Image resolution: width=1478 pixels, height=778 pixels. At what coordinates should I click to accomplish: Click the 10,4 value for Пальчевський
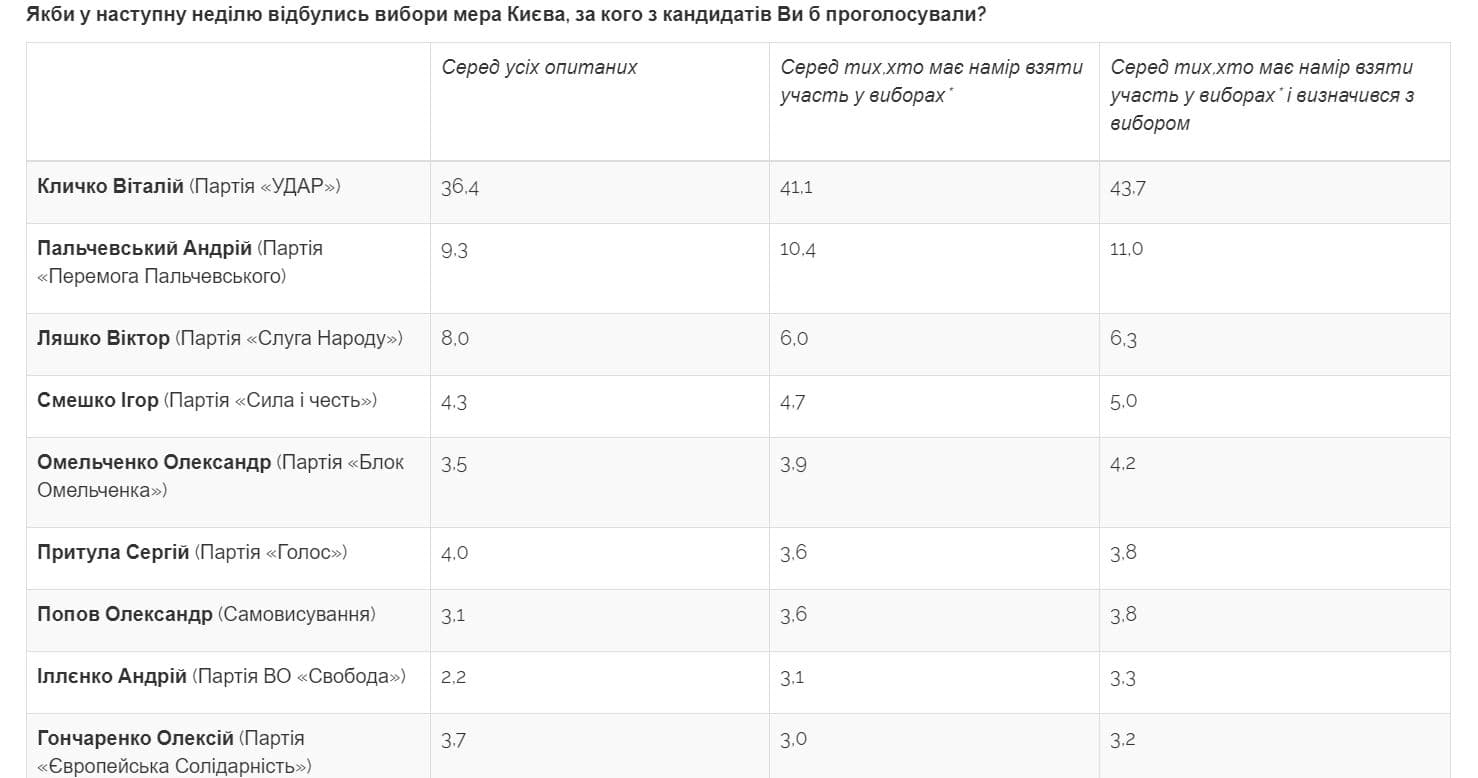click(797, 250)
